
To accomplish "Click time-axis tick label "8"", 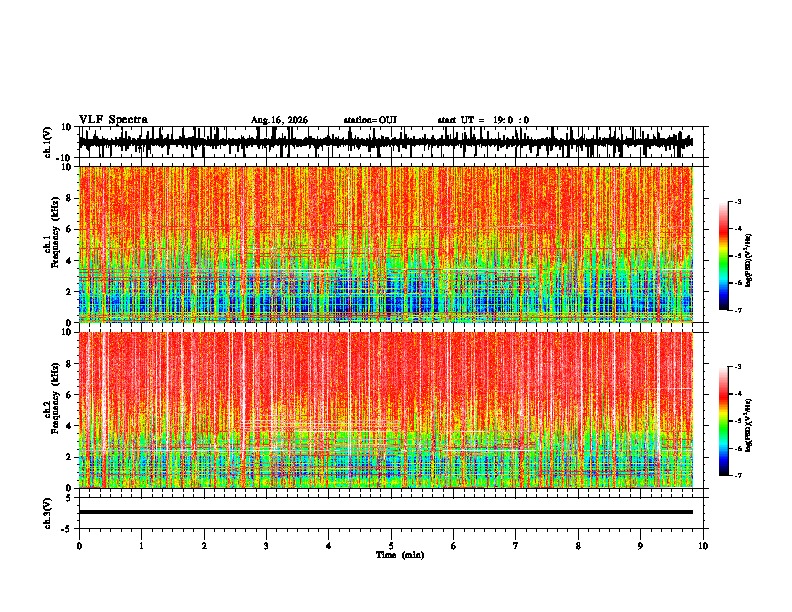I will pos(578,546).
